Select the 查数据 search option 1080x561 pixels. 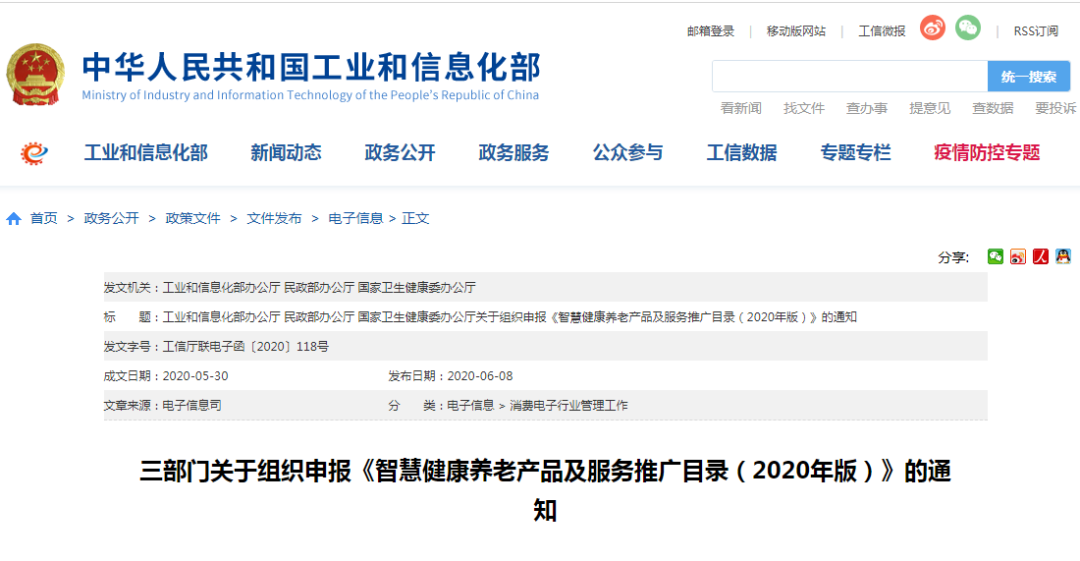[993, 108]
